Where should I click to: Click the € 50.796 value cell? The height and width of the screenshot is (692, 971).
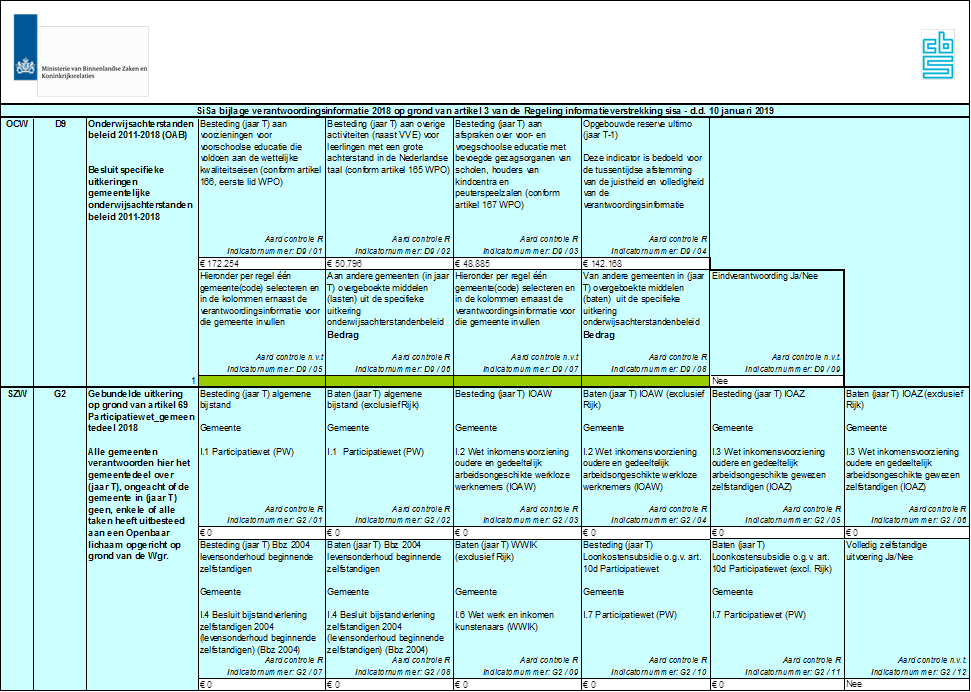point(389,263)
